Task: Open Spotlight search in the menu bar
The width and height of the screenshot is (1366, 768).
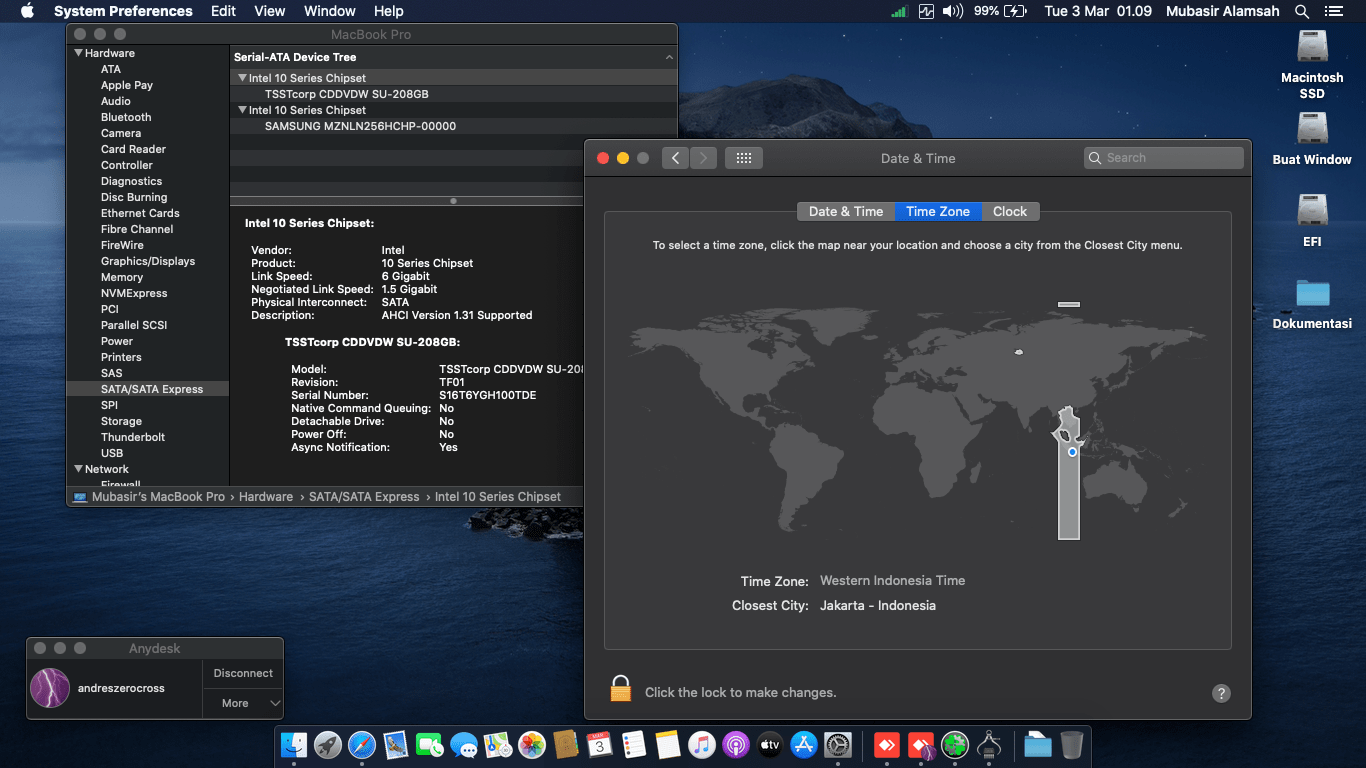Action: click(x=1302, y=11)
